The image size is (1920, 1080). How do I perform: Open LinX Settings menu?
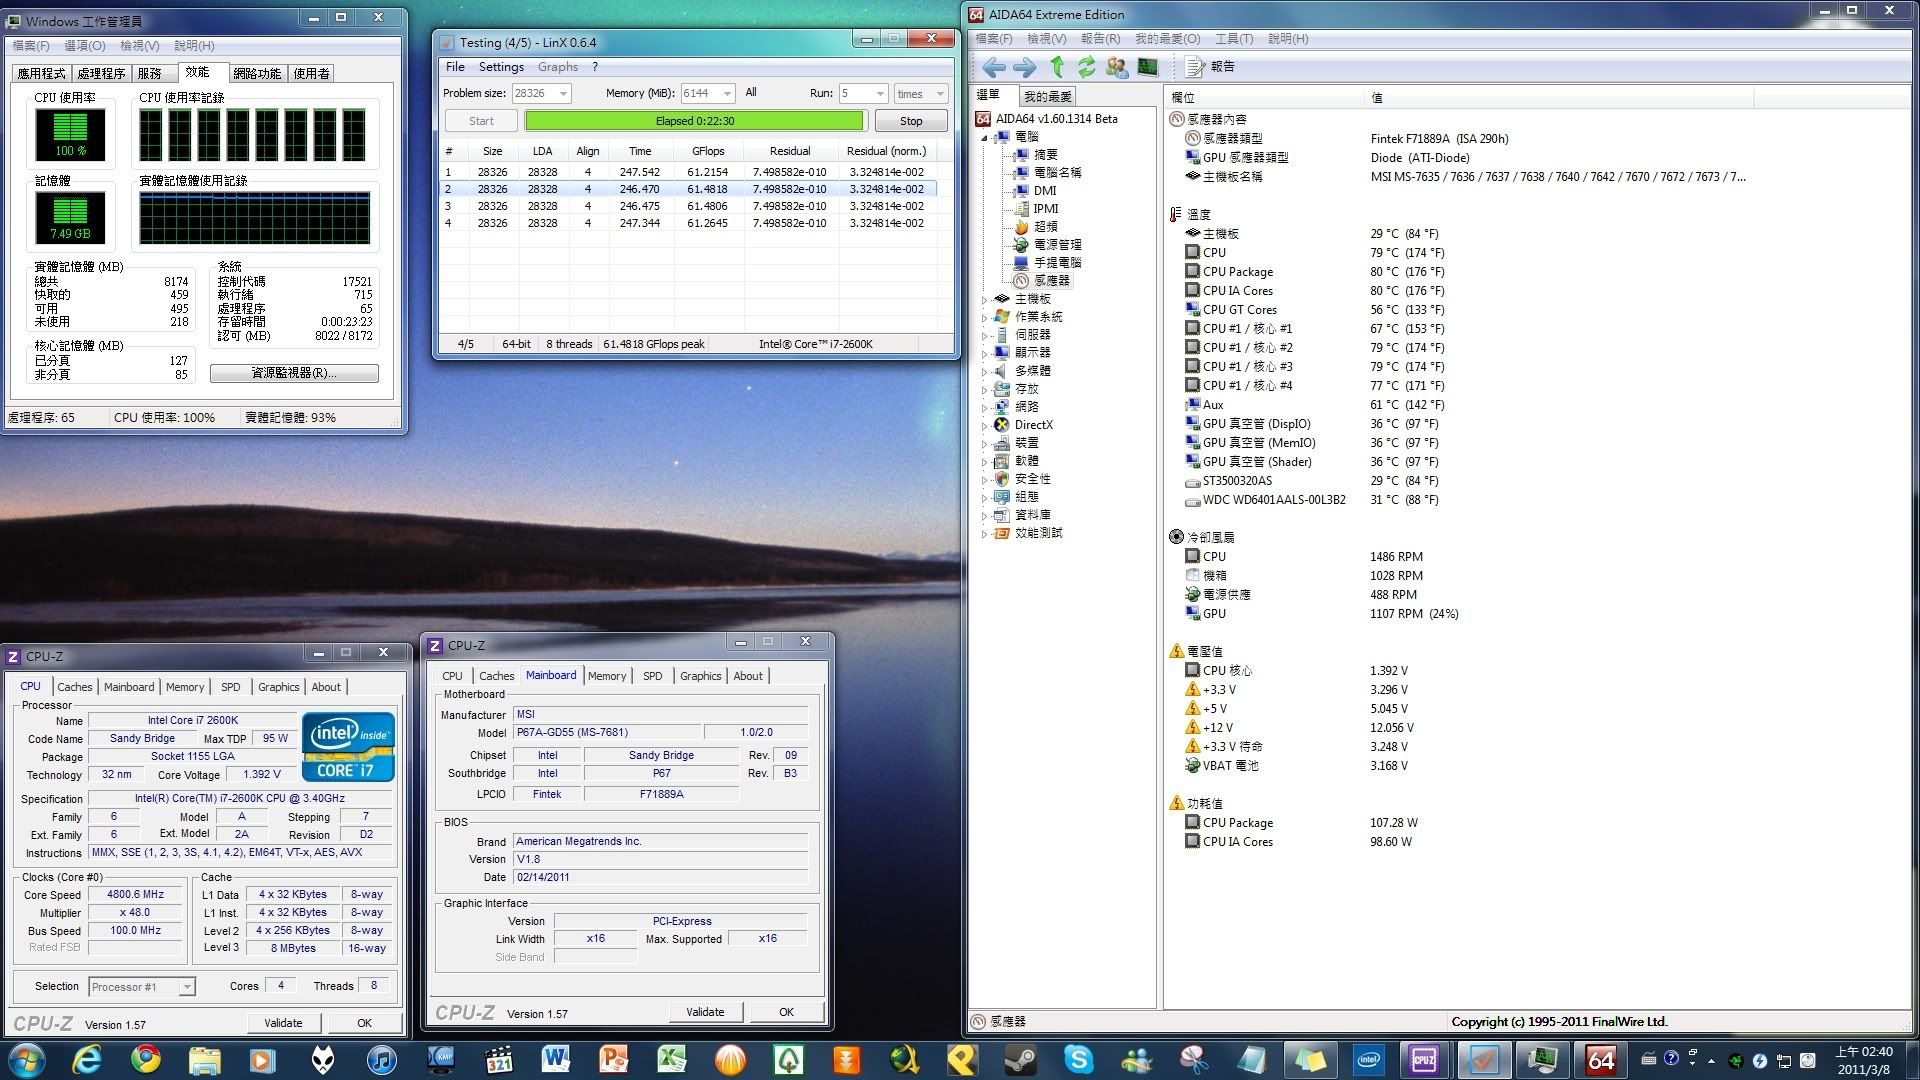(501, 67)
